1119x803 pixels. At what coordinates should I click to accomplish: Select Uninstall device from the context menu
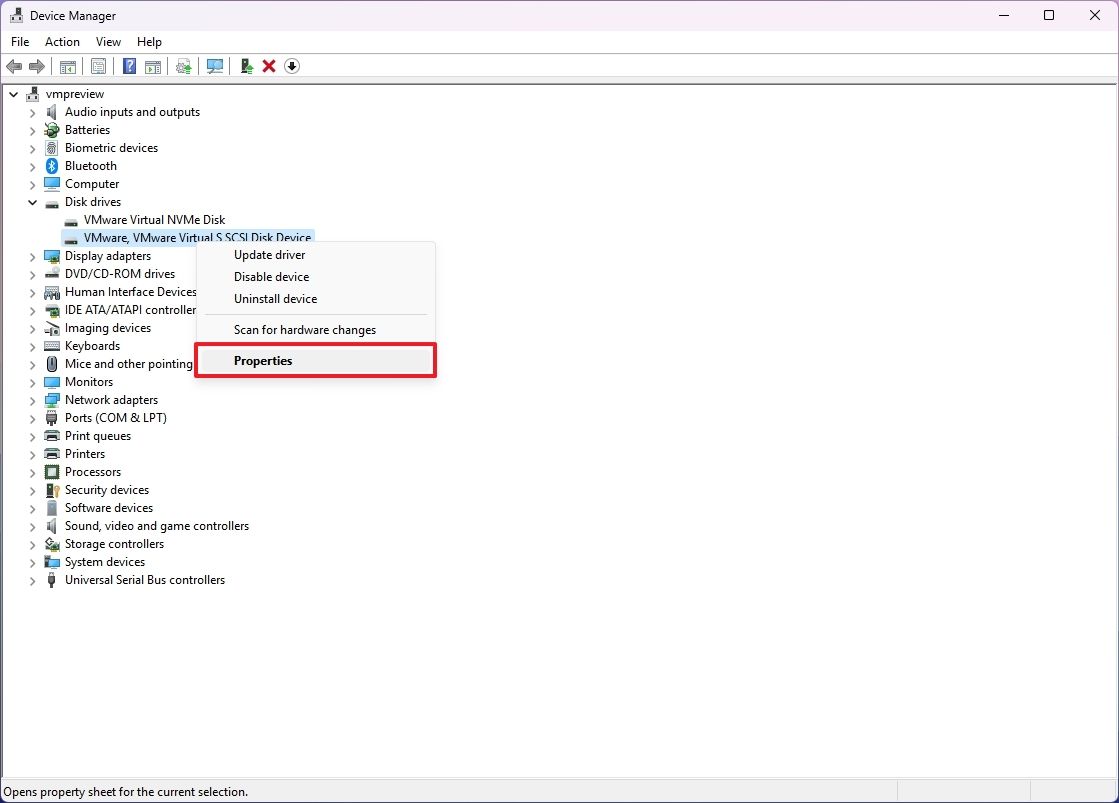(277, 298)
